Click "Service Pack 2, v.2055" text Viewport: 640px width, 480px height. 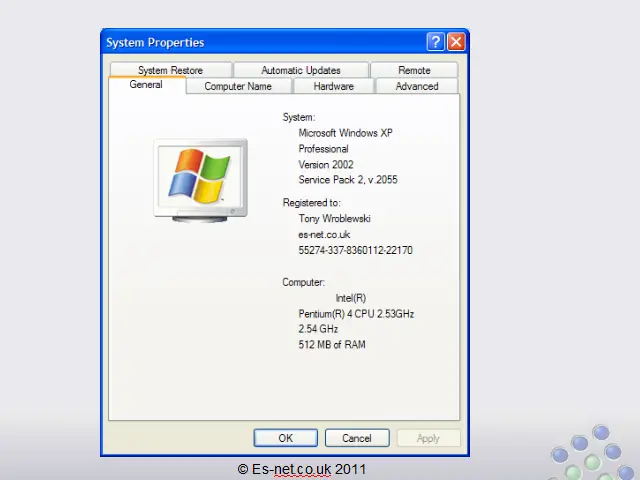point(348,180)
